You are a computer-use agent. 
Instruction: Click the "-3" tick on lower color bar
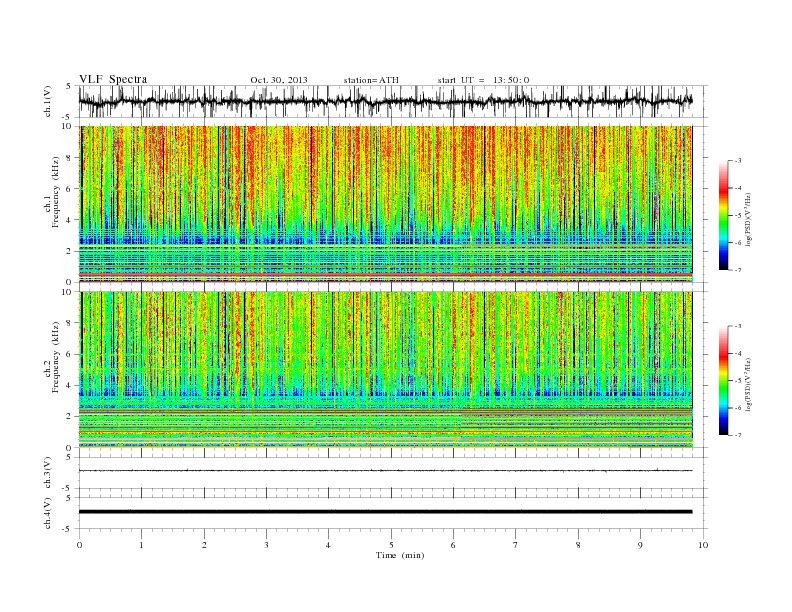[738, 326]
